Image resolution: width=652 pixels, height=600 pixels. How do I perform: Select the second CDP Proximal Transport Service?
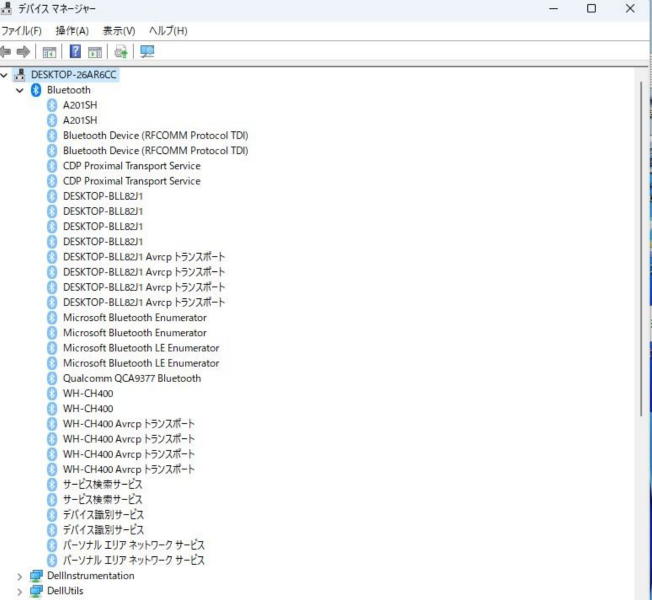131,181
